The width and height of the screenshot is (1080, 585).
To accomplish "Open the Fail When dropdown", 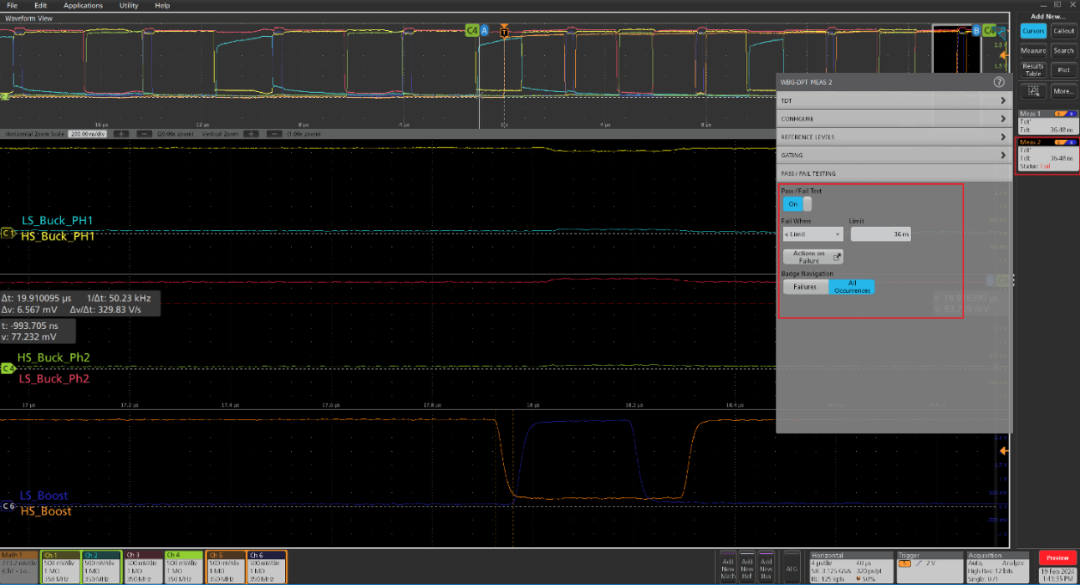I will pyautogui.click(x=812, y=234).
